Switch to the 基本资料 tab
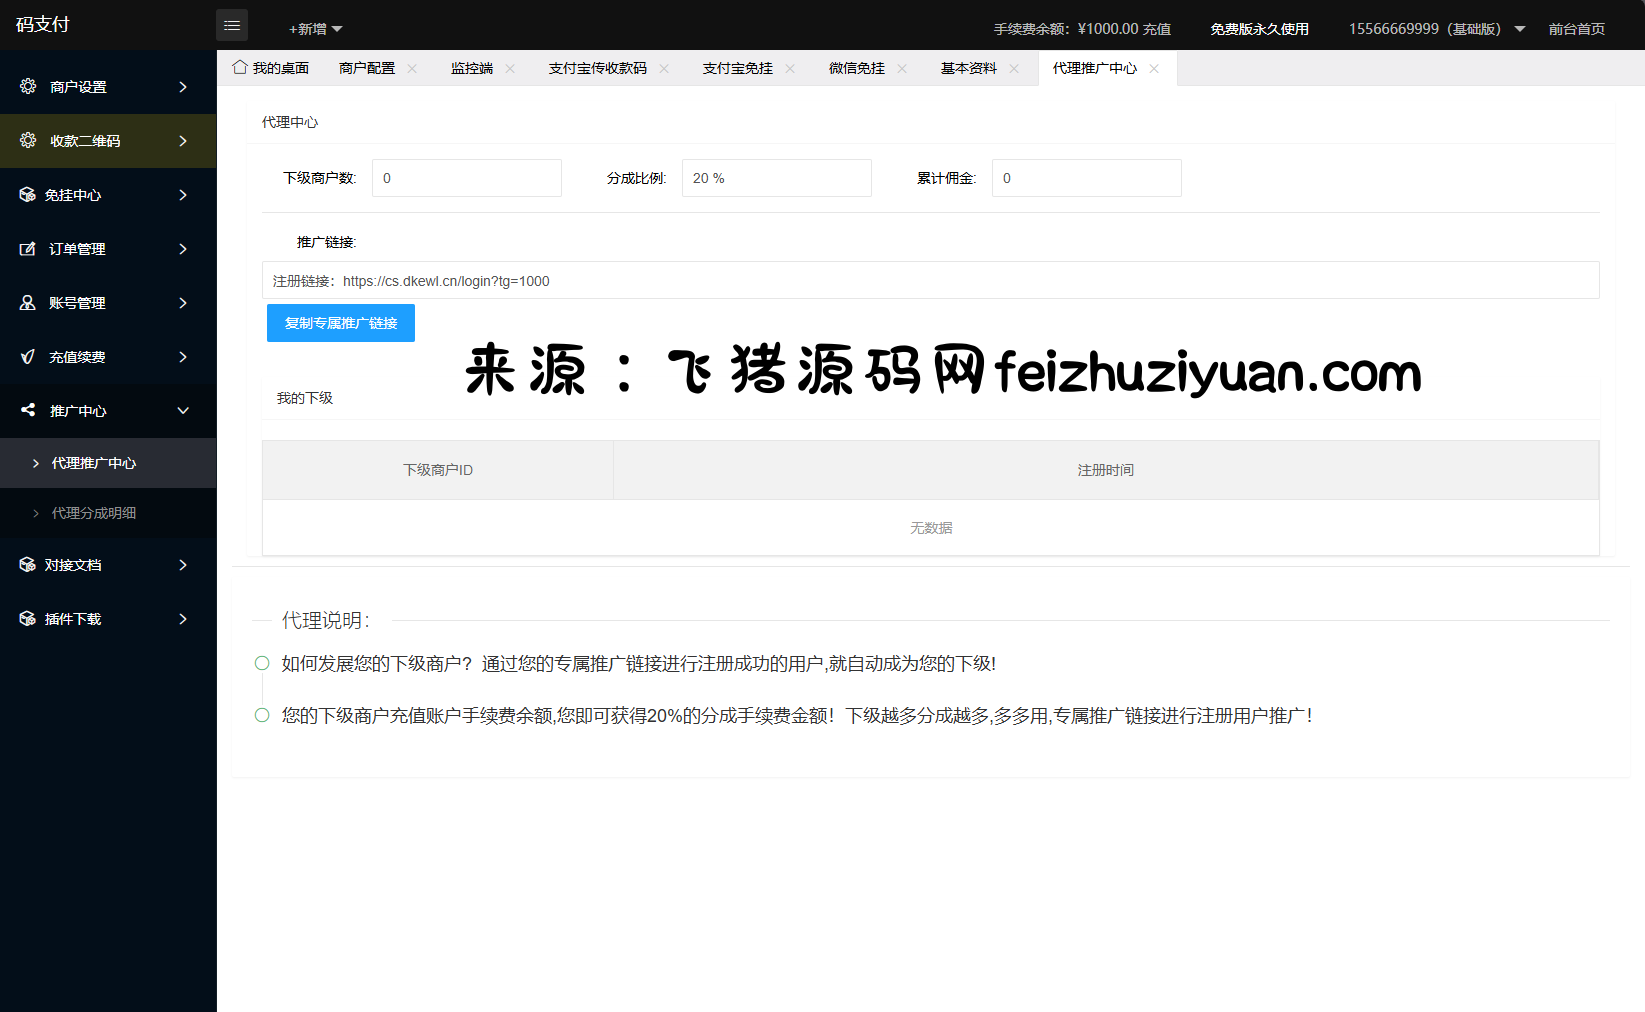The height and width of the screenshot is (1012, 1645). [968, 69]
